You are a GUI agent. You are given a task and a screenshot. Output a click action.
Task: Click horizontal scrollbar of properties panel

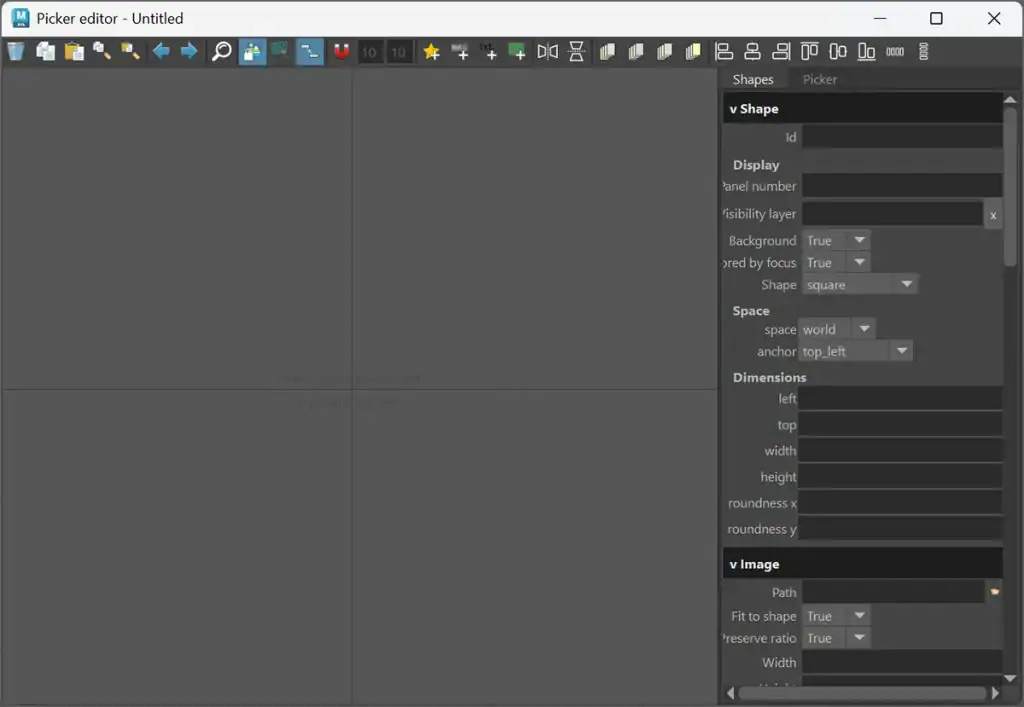862,693
